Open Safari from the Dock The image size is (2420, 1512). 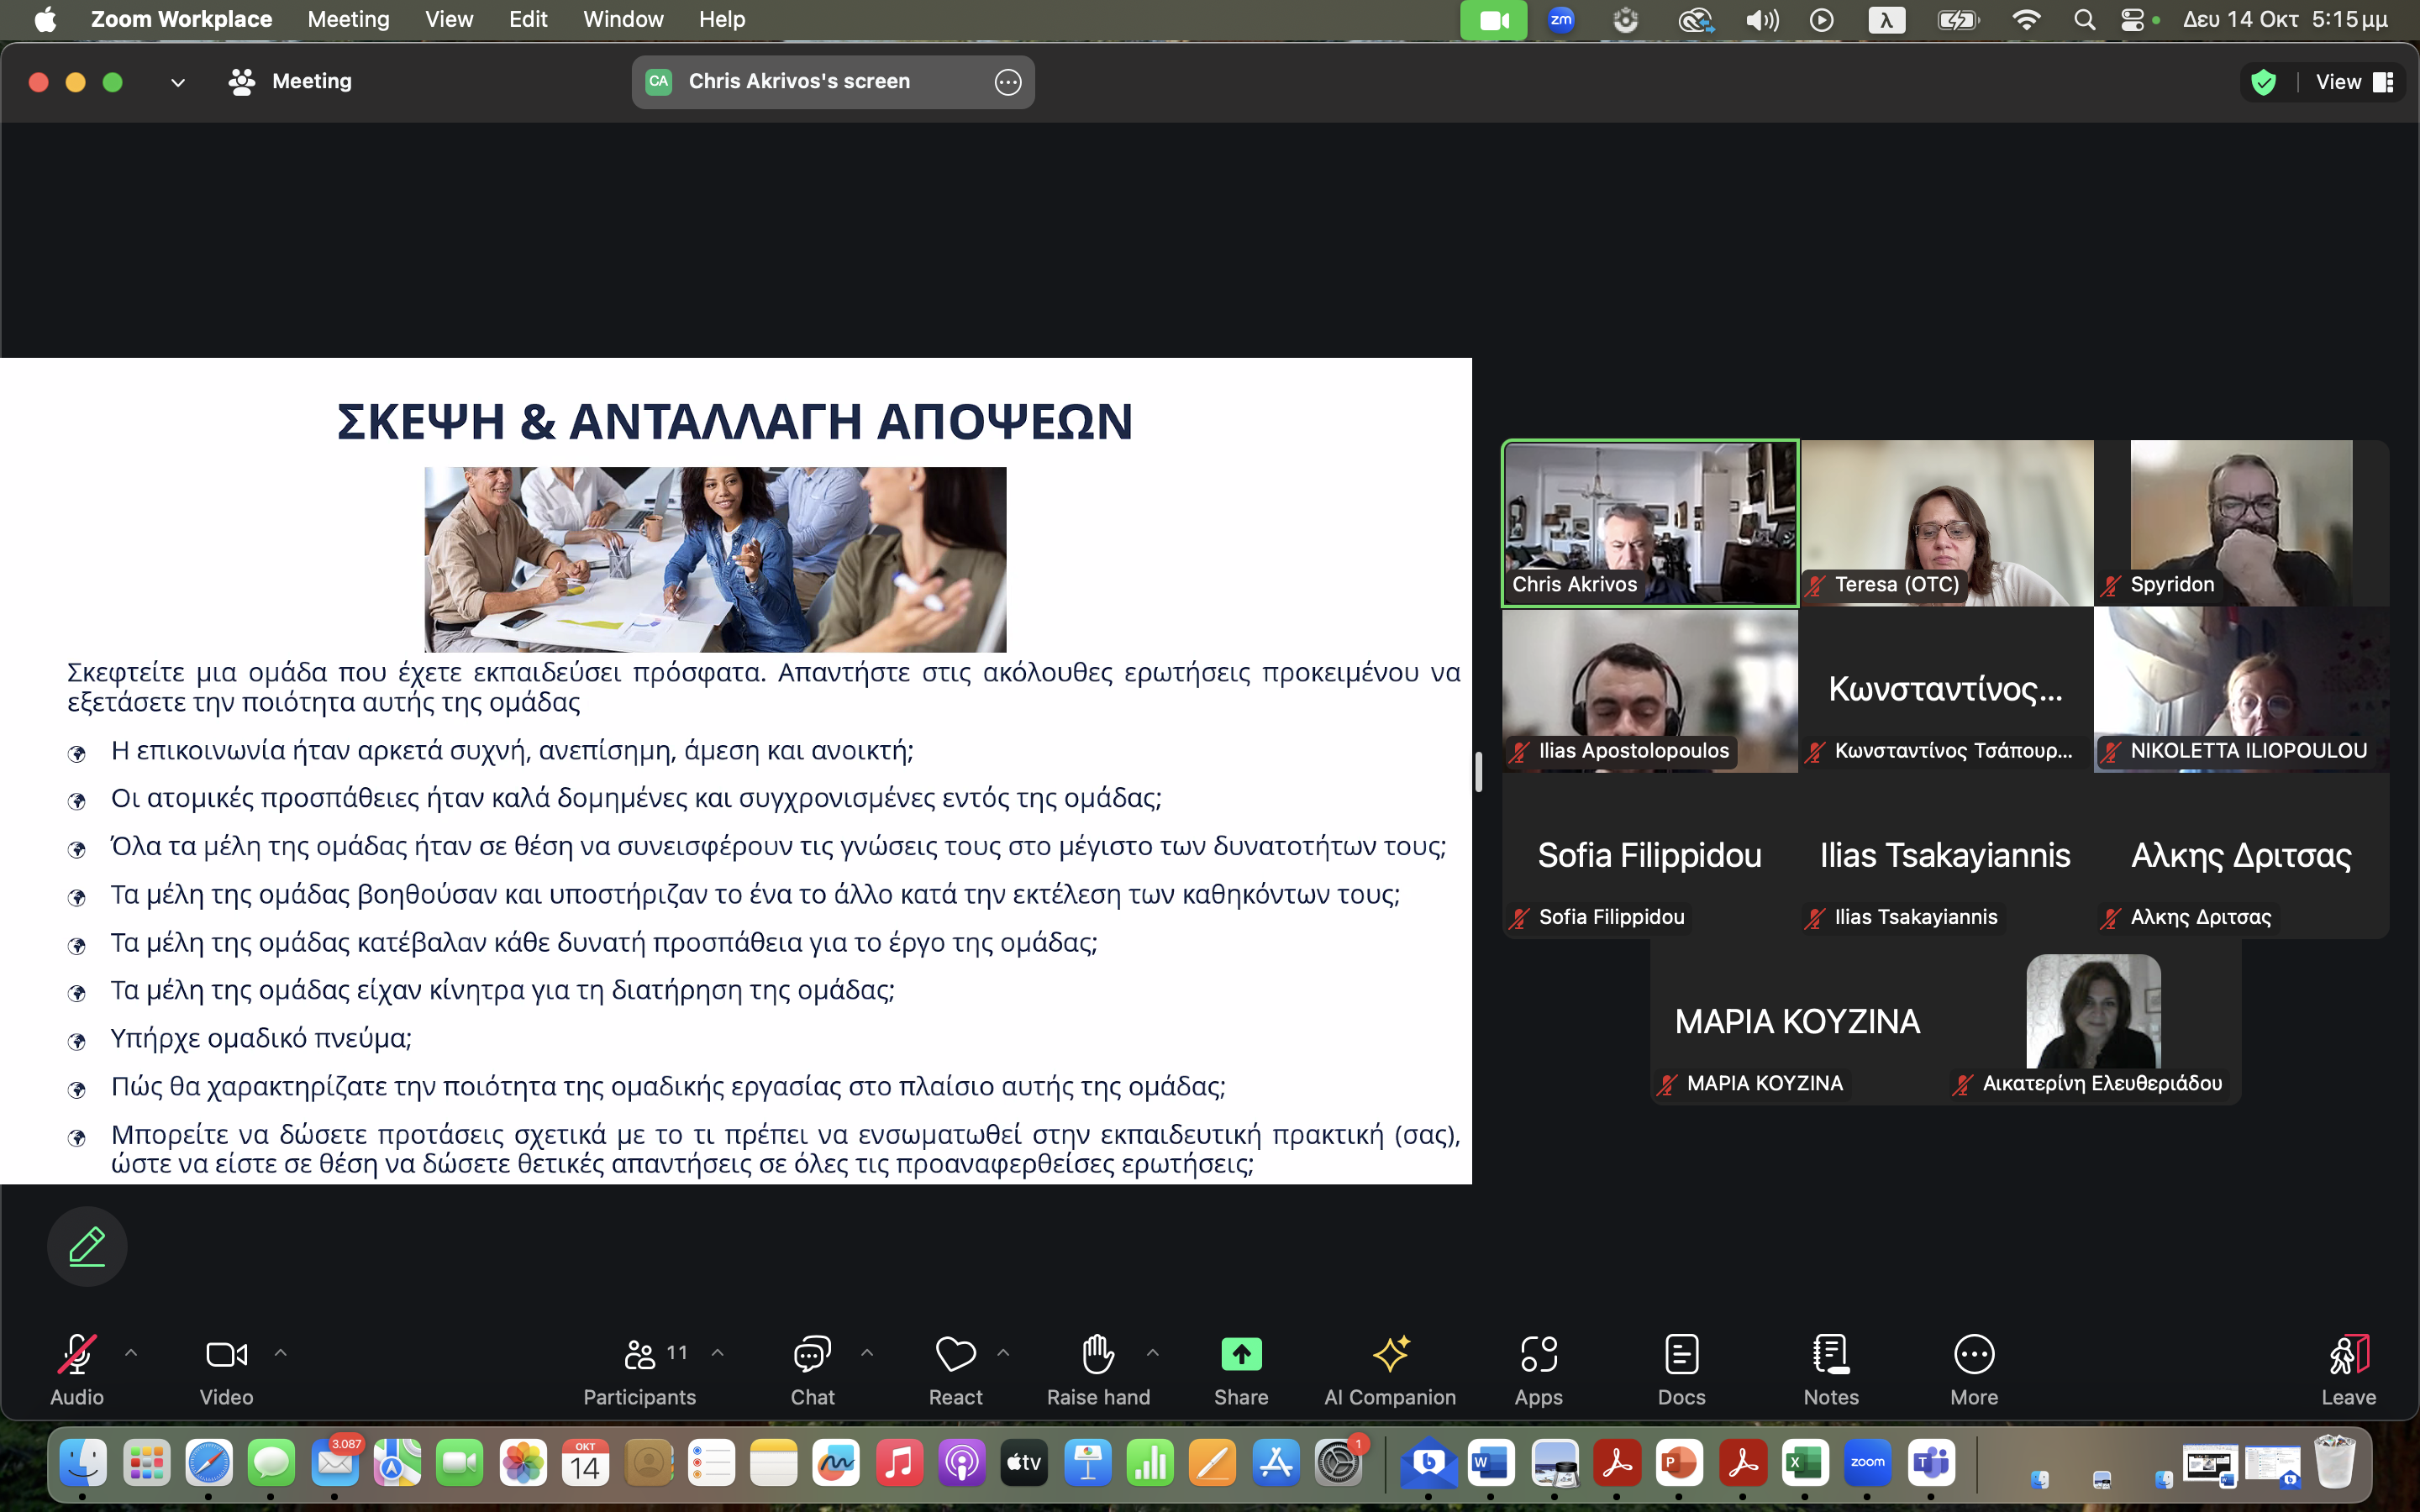point(209,1464)
